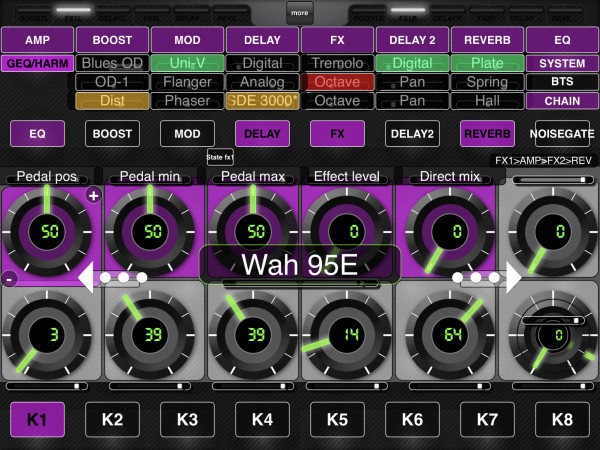Toggle the purple DELAY on/off button
This screenshot has height=450, width=600.
point(262,134)
